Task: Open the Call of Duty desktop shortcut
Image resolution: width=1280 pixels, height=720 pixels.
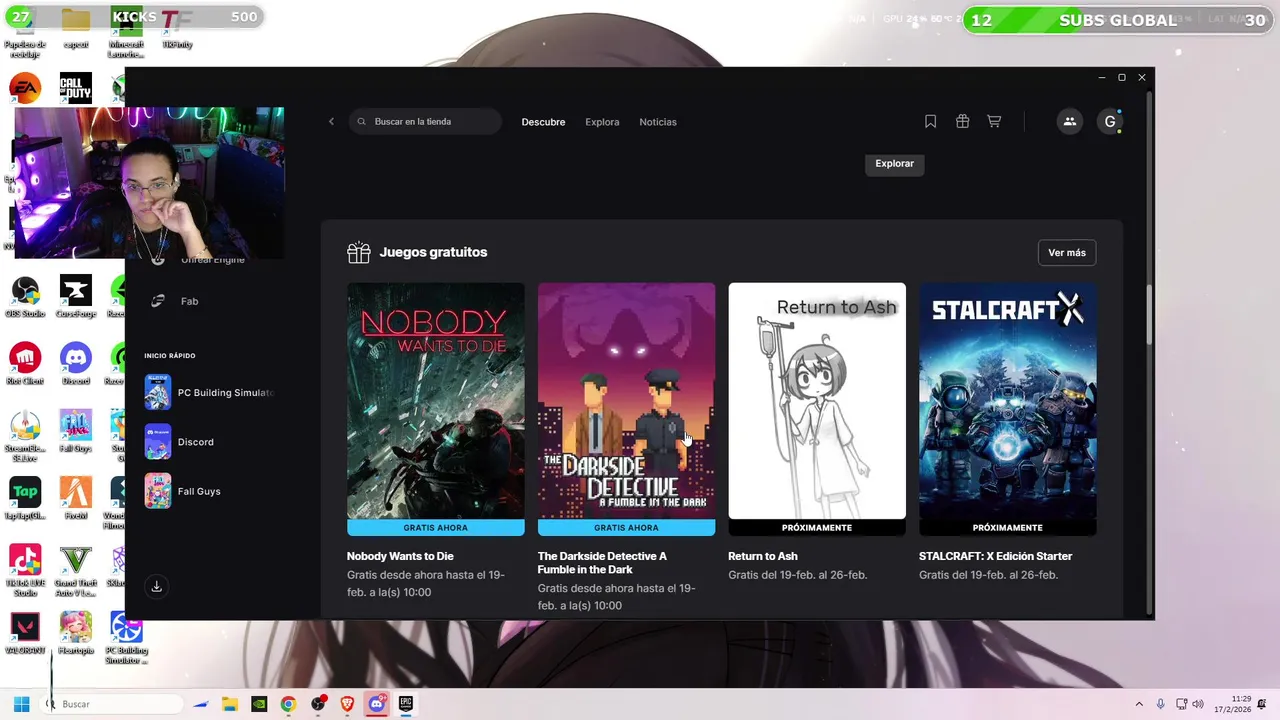Action: coord(76,88)
